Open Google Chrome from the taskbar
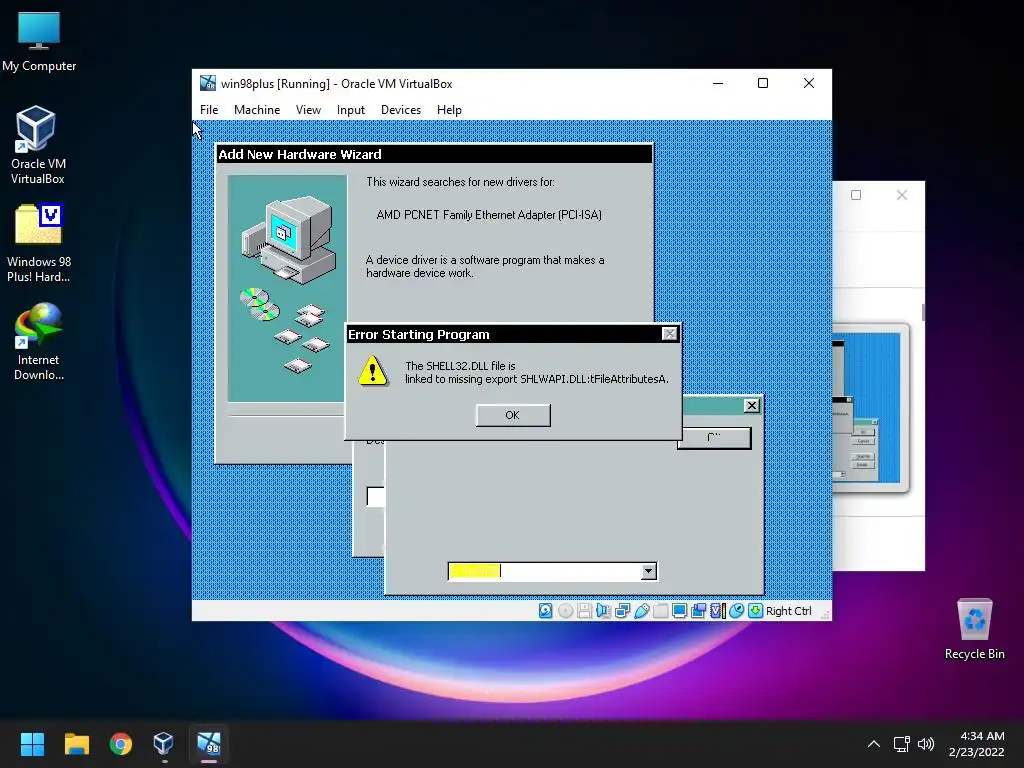The width and height of the screenshot is (1024, 768). pos(121,744)
